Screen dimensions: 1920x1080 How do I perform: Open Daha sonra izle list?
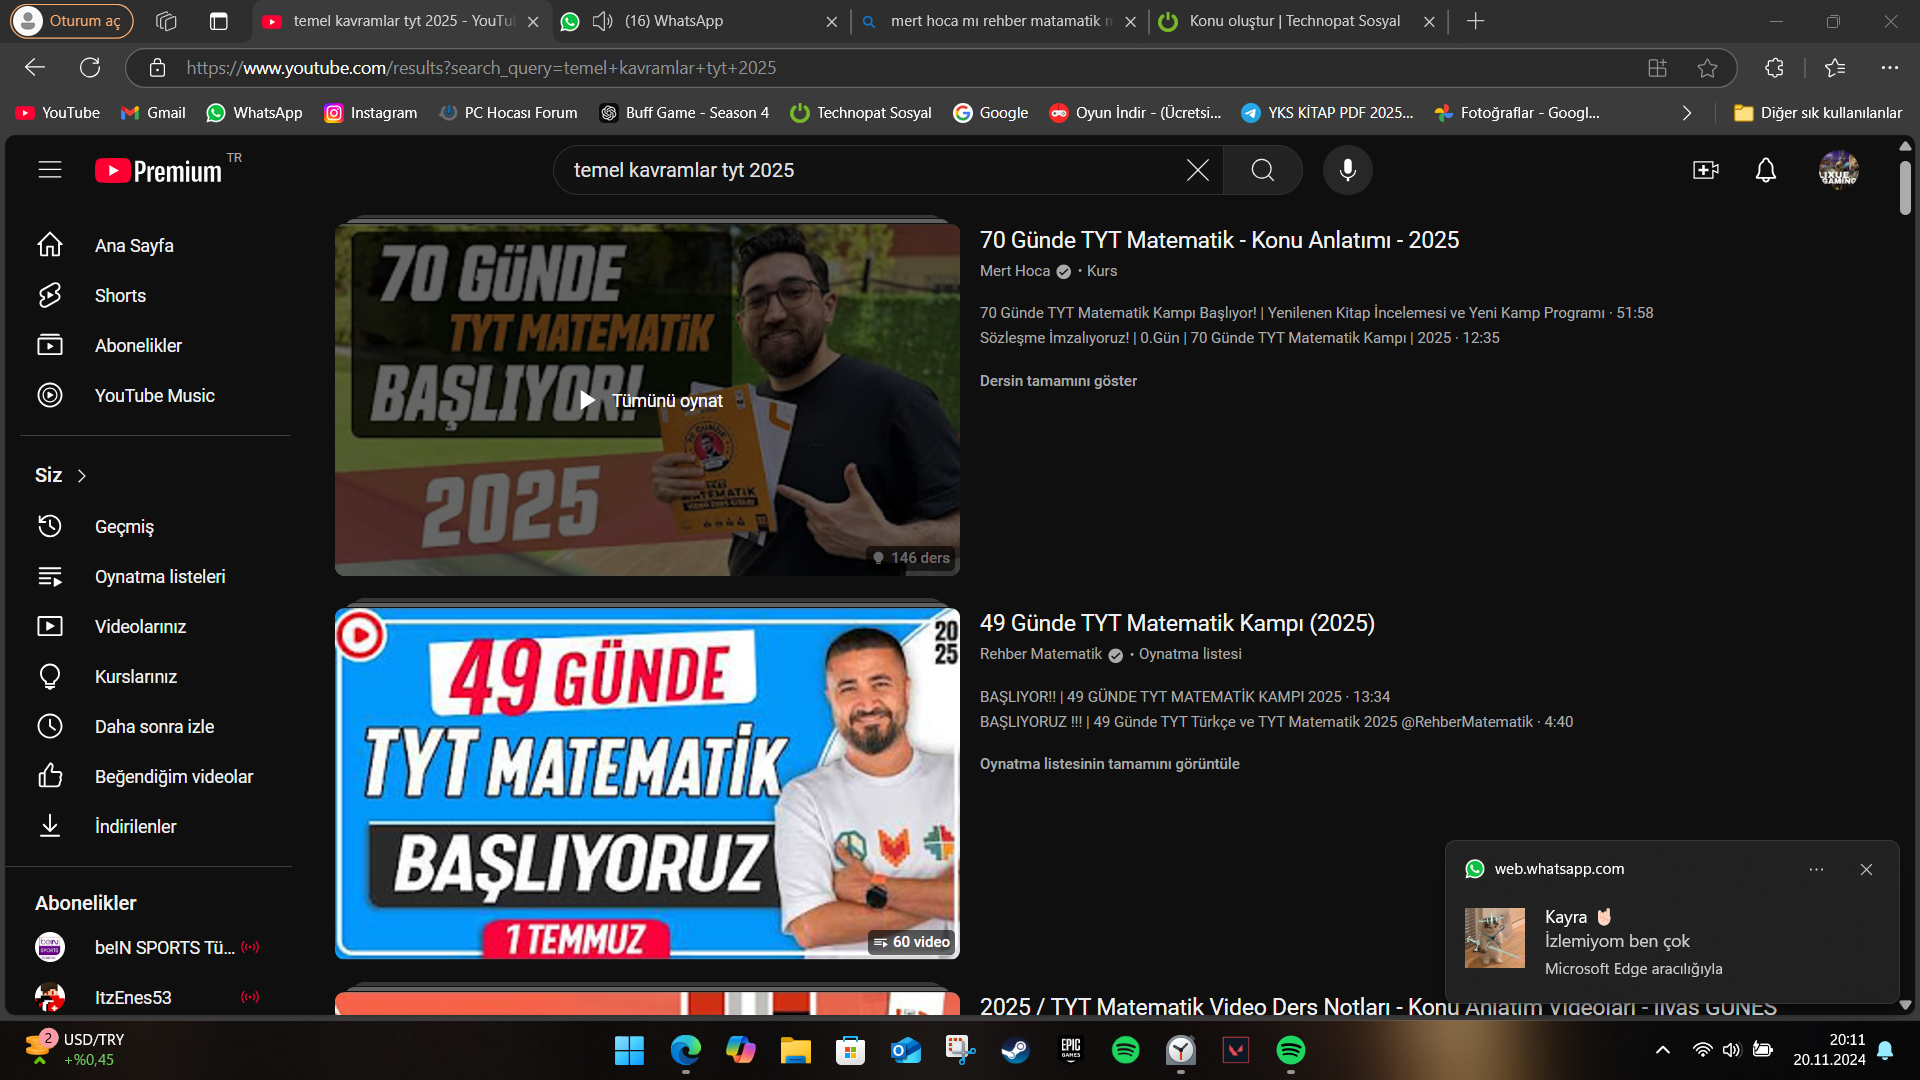click(x=154, y=727)
